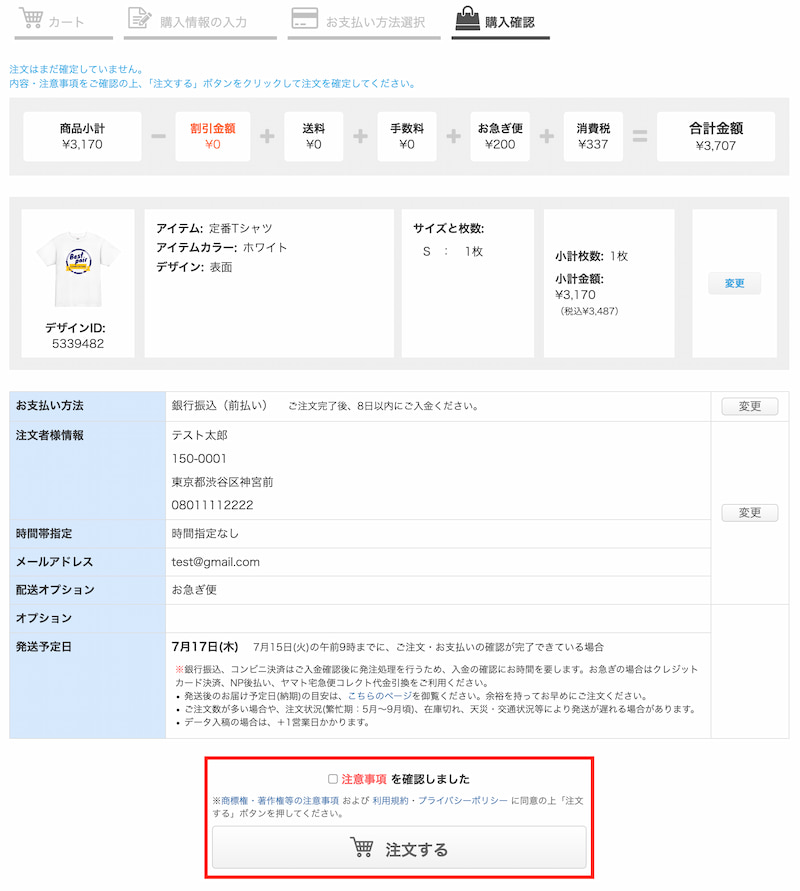Image resolution: width=800 pixels, height=891 pixels.
Task: Open the プライバシーポリシー link
Action: click(463, 801)
